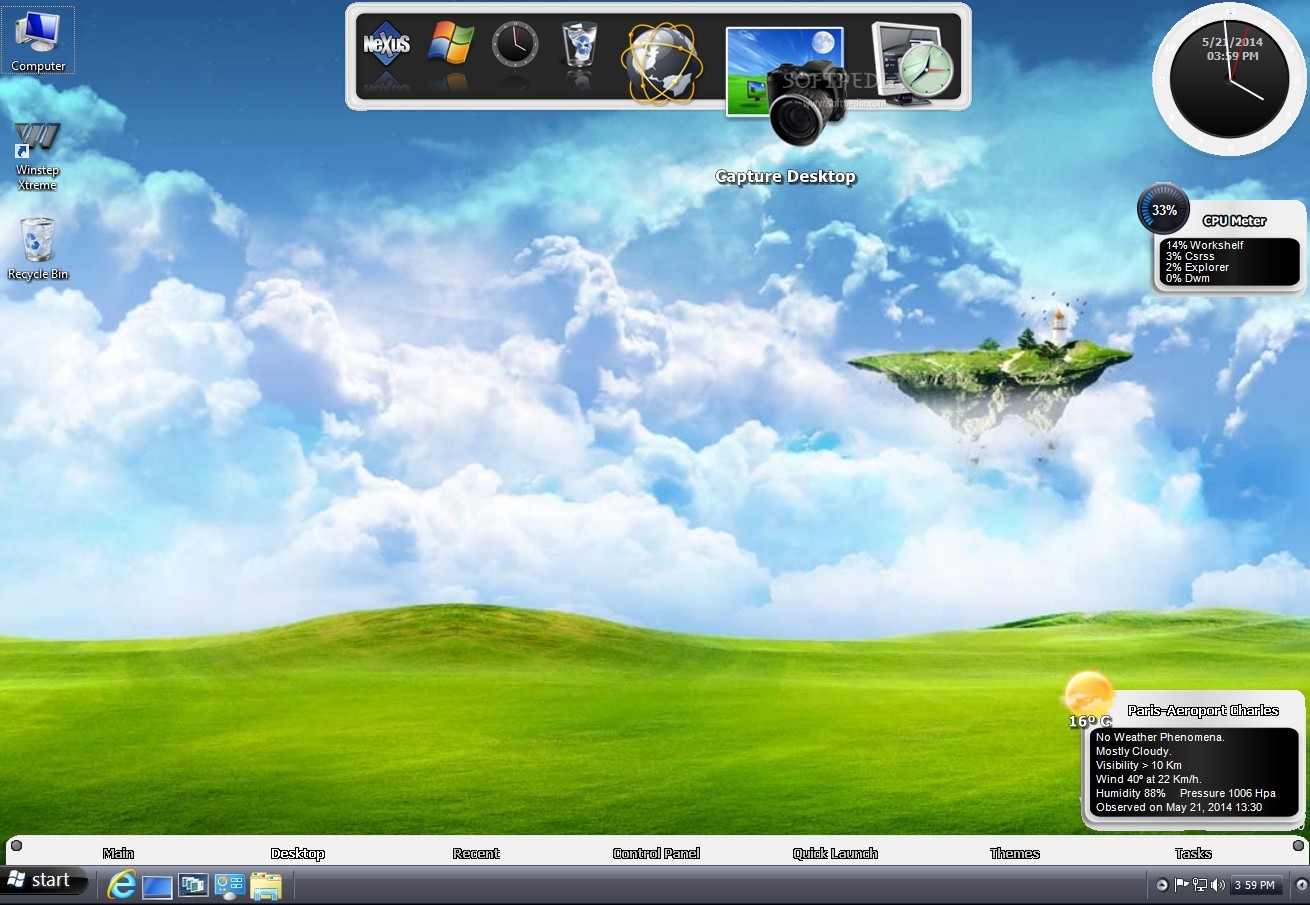Click the 'Humidity 88%' reading
The height and width of the screenshot is (905, 1310).
(x=1130, y=793)
